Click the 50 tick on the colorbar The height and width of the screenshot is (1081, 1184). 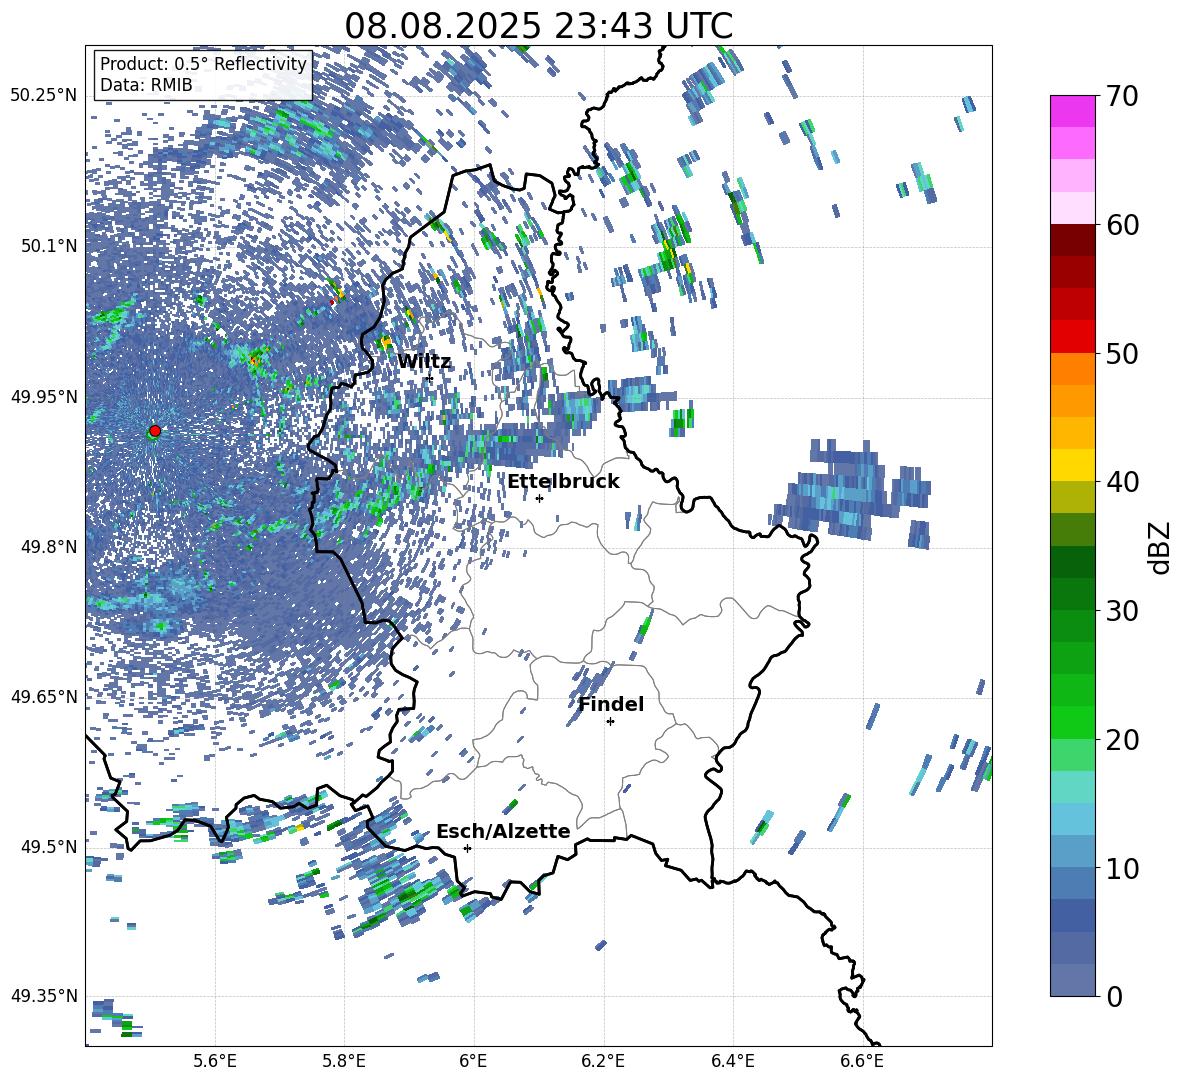[x=1122, y=354]
